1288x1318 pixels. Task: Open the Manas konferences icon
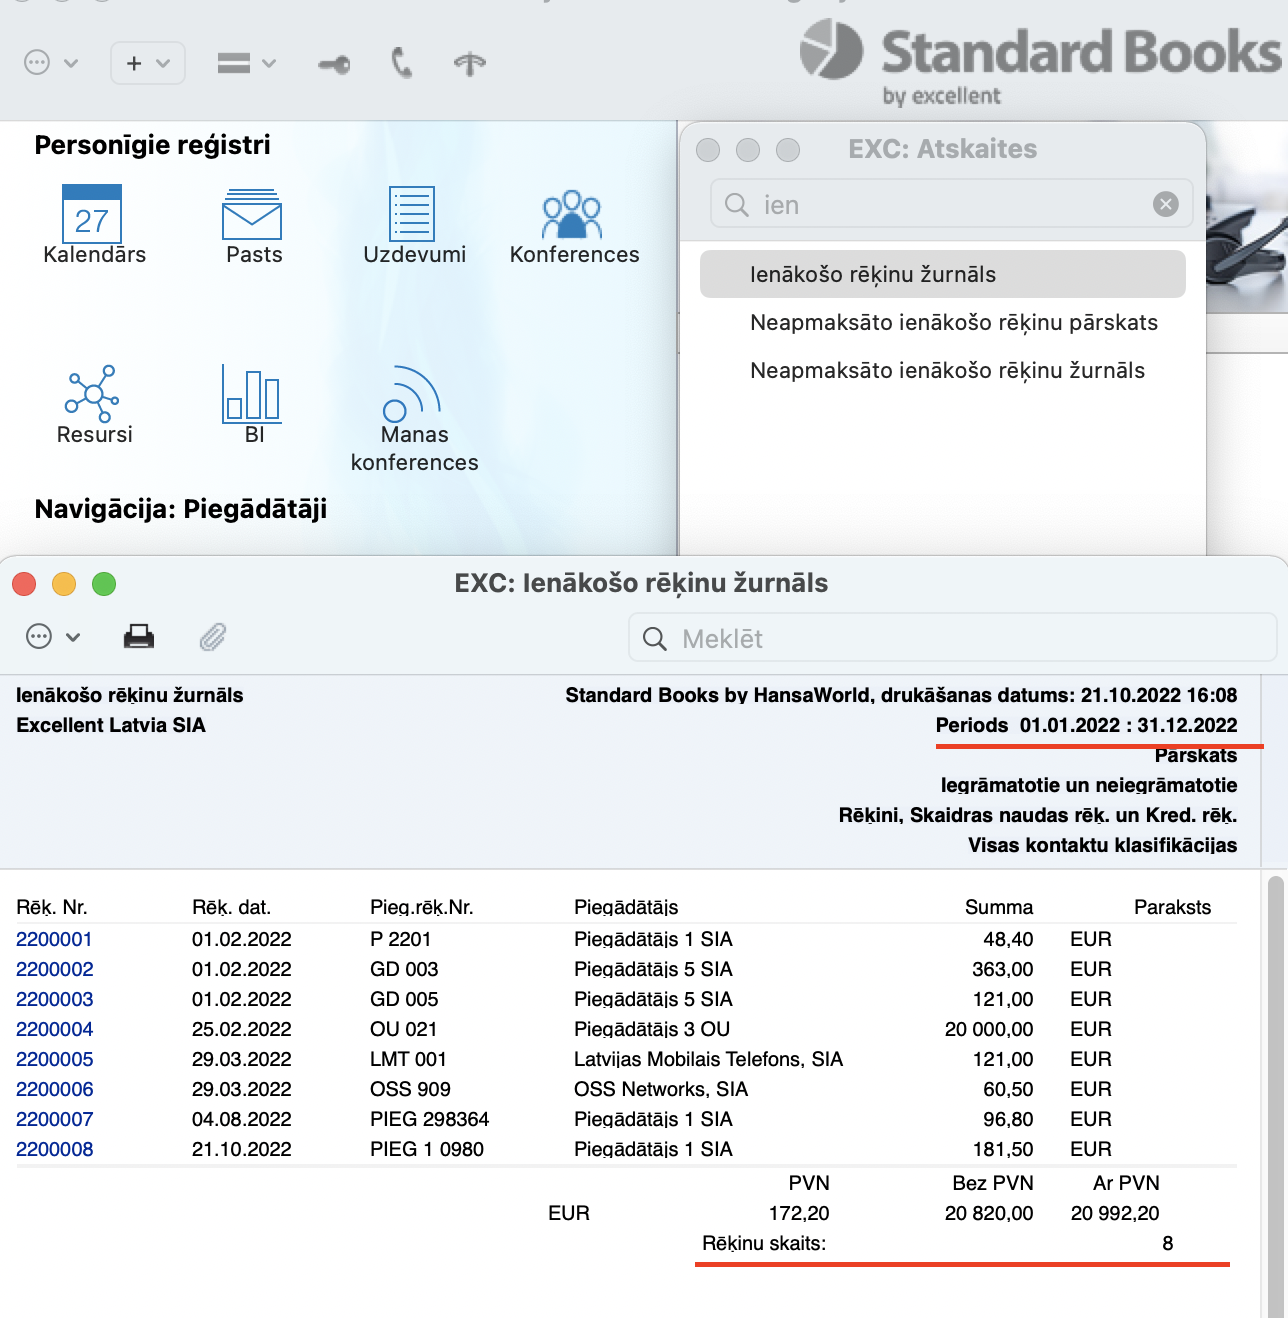click(x=412, y=394)
